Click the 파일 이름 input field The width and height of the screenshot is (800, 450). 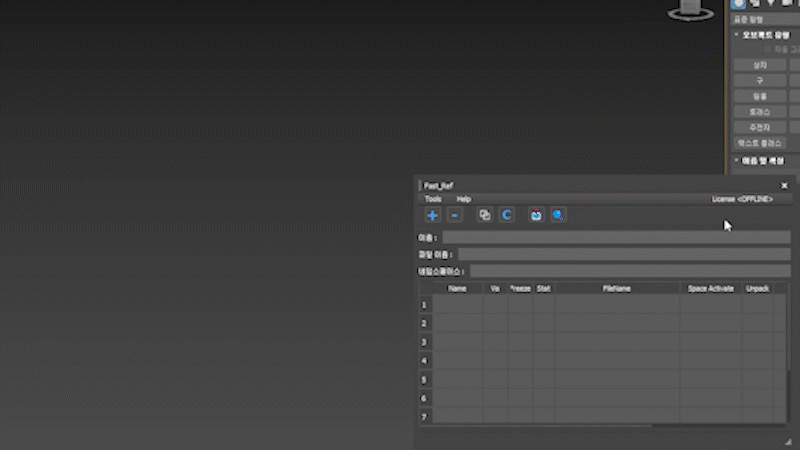tap(623, 254)
